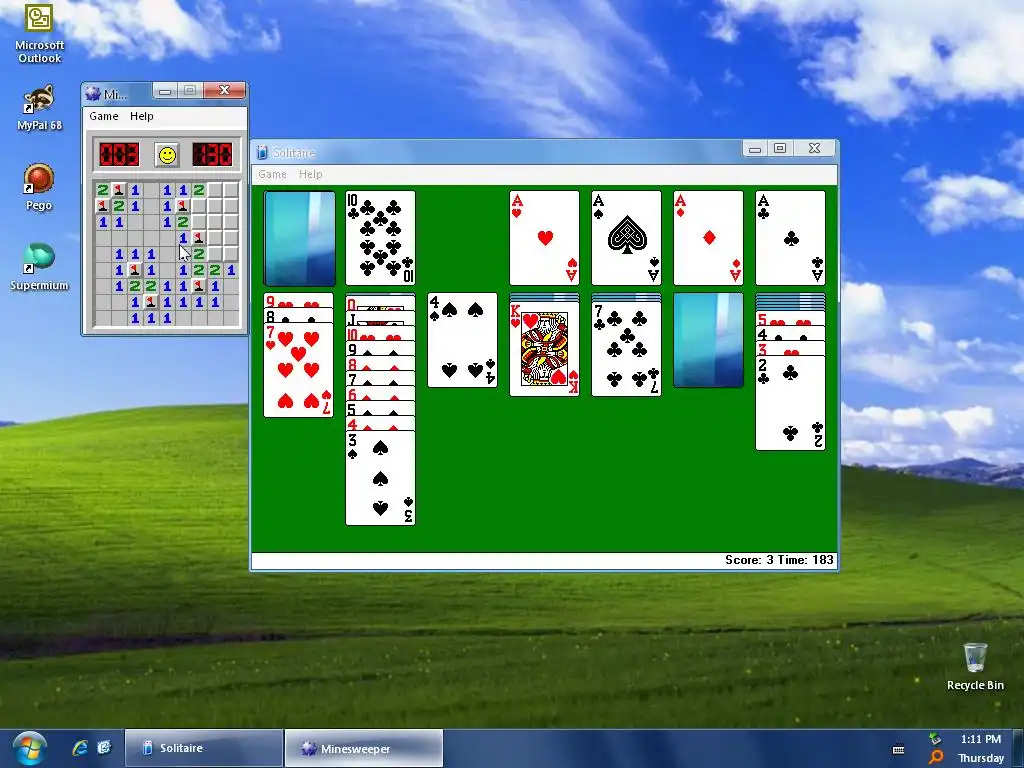Close the Minesweeper window
The image size is (1024, 768).
(x=224, y=90)
